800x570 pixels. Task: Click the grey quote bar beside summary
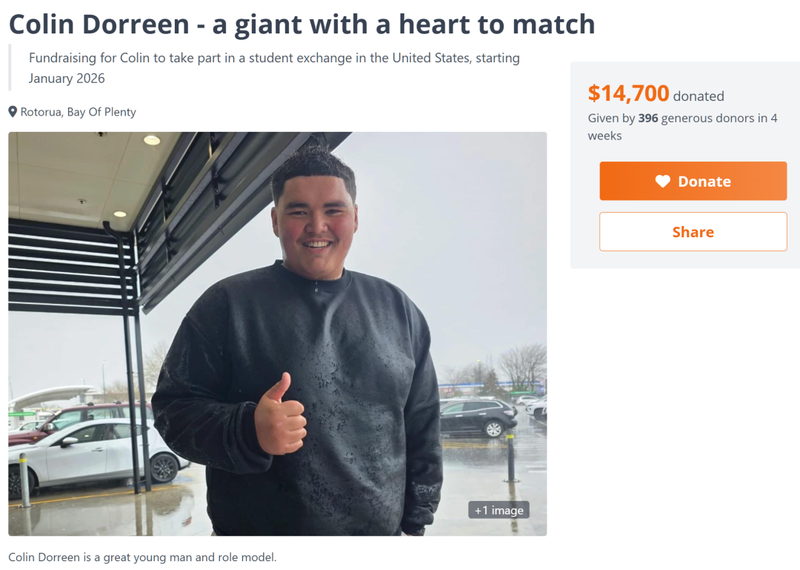[10, 67]
